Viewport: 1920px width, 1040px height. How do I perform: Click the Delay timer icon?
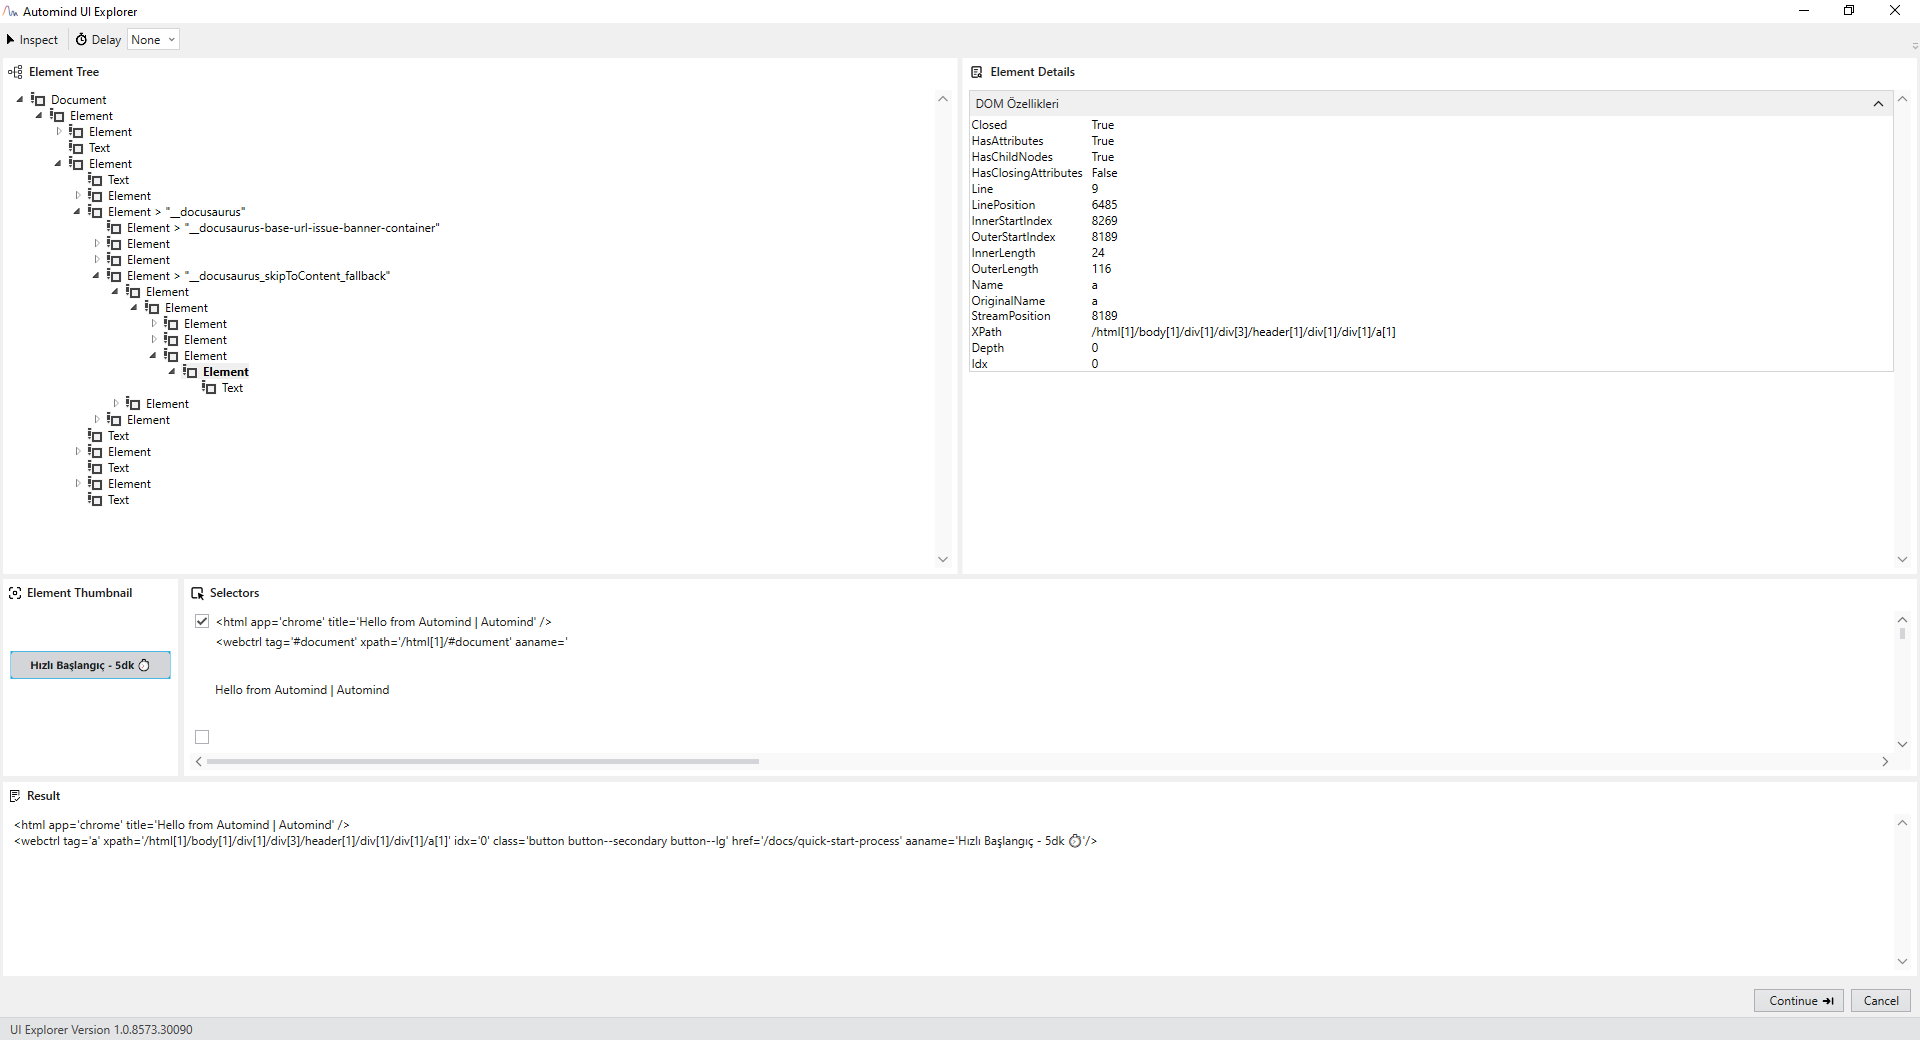coord(81,40)
